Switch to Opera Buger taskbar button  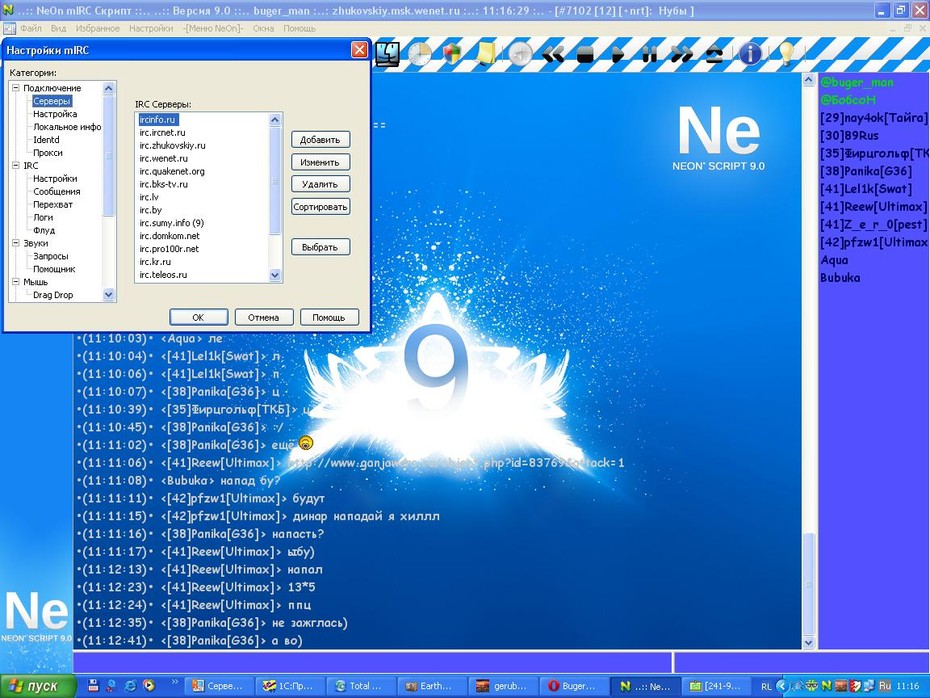(574, 686)
